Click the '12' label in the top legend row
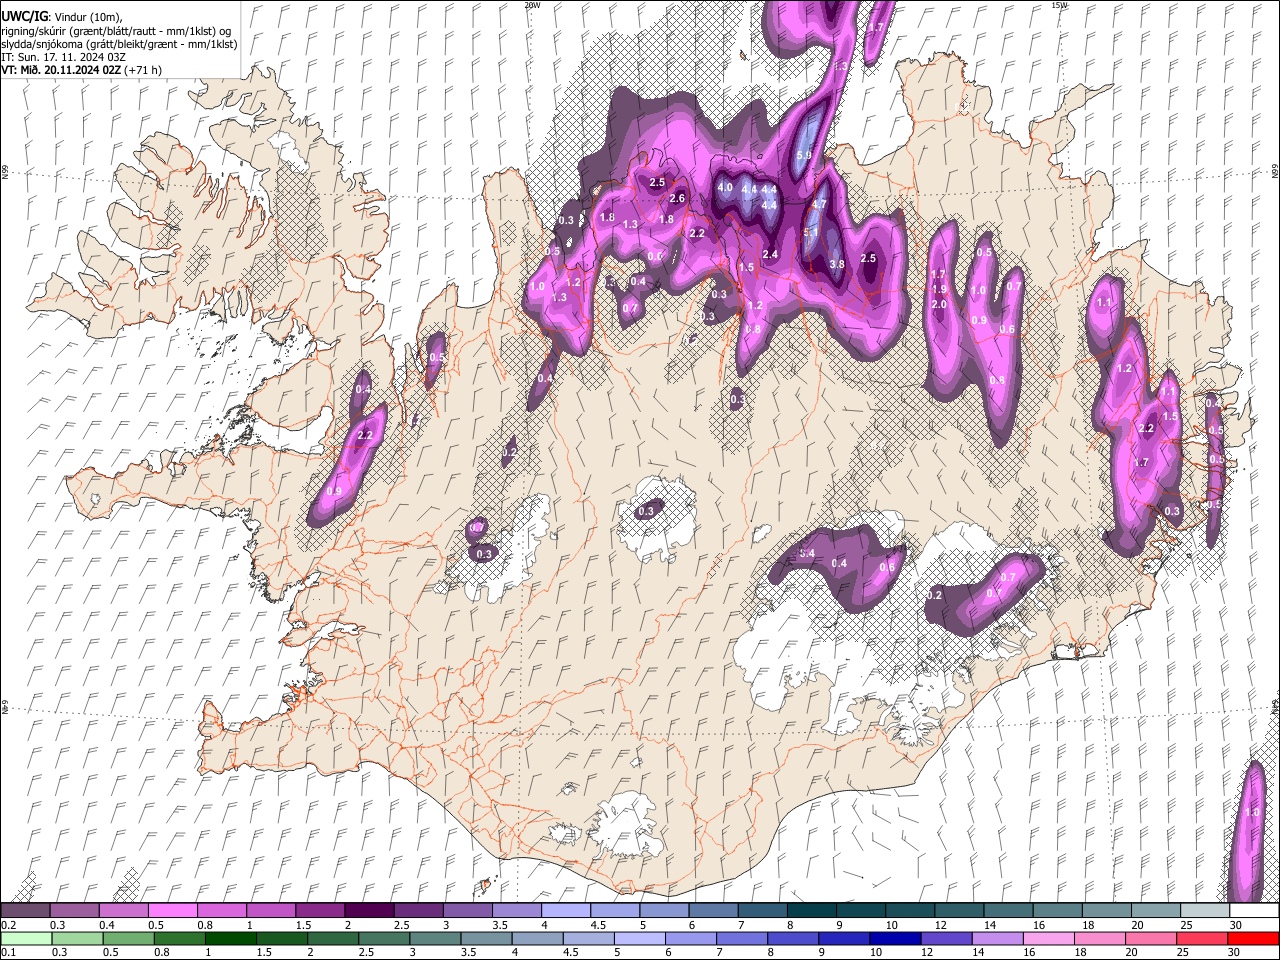Viewport: 1280px width, 960px height. coord(941,925)
